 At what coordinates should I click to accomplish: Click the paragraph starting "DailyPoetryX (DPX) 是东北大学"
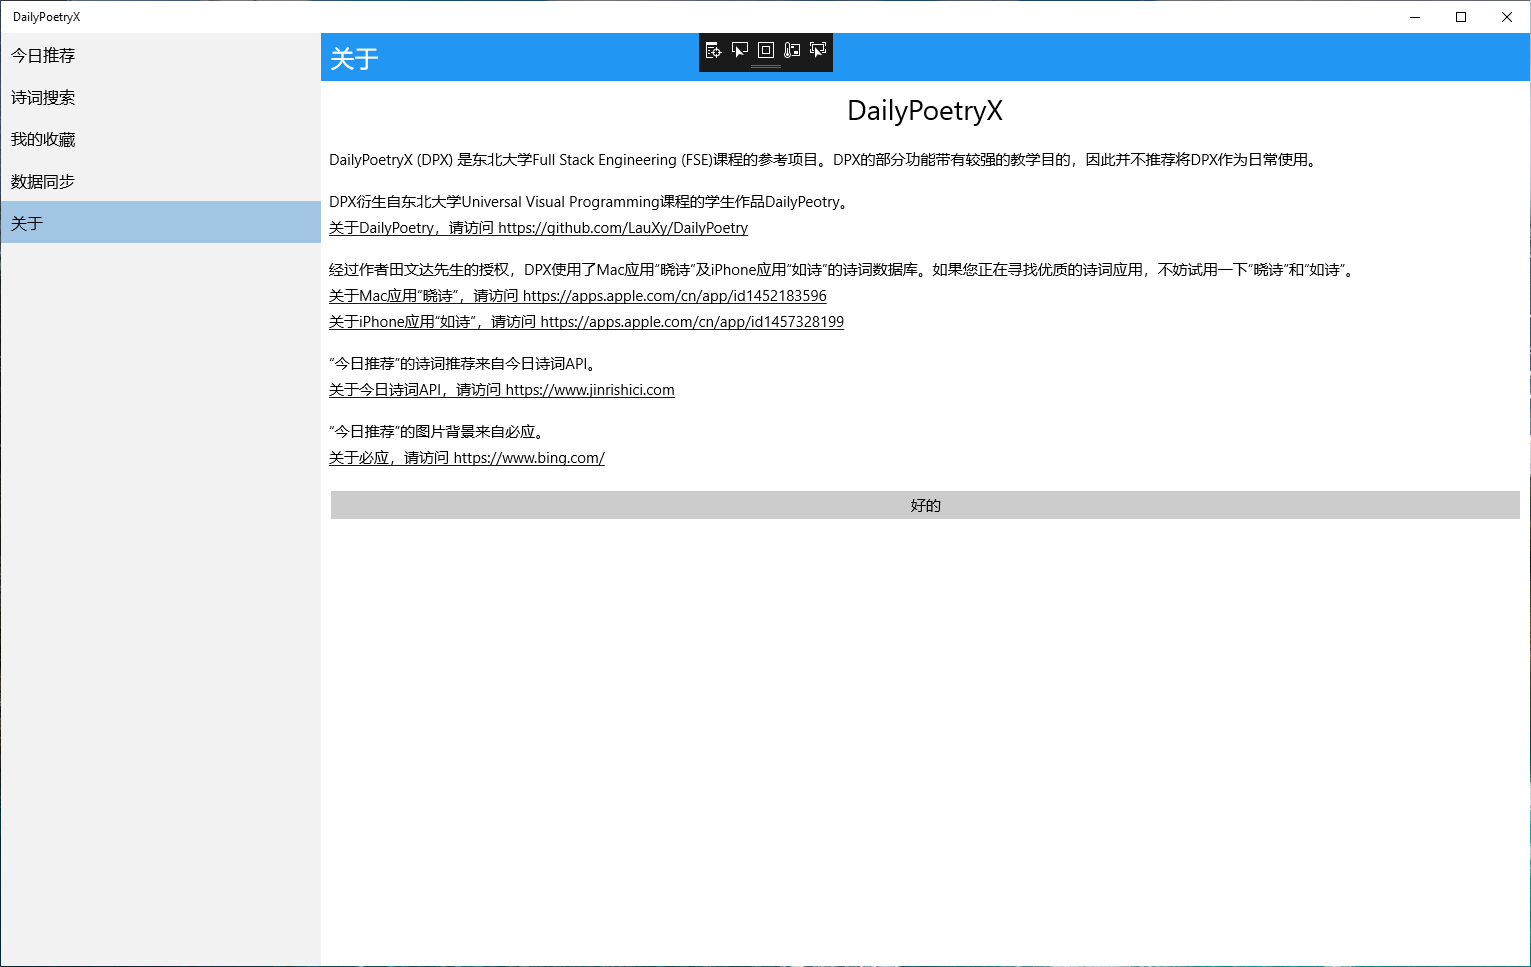tap(825, 160)
